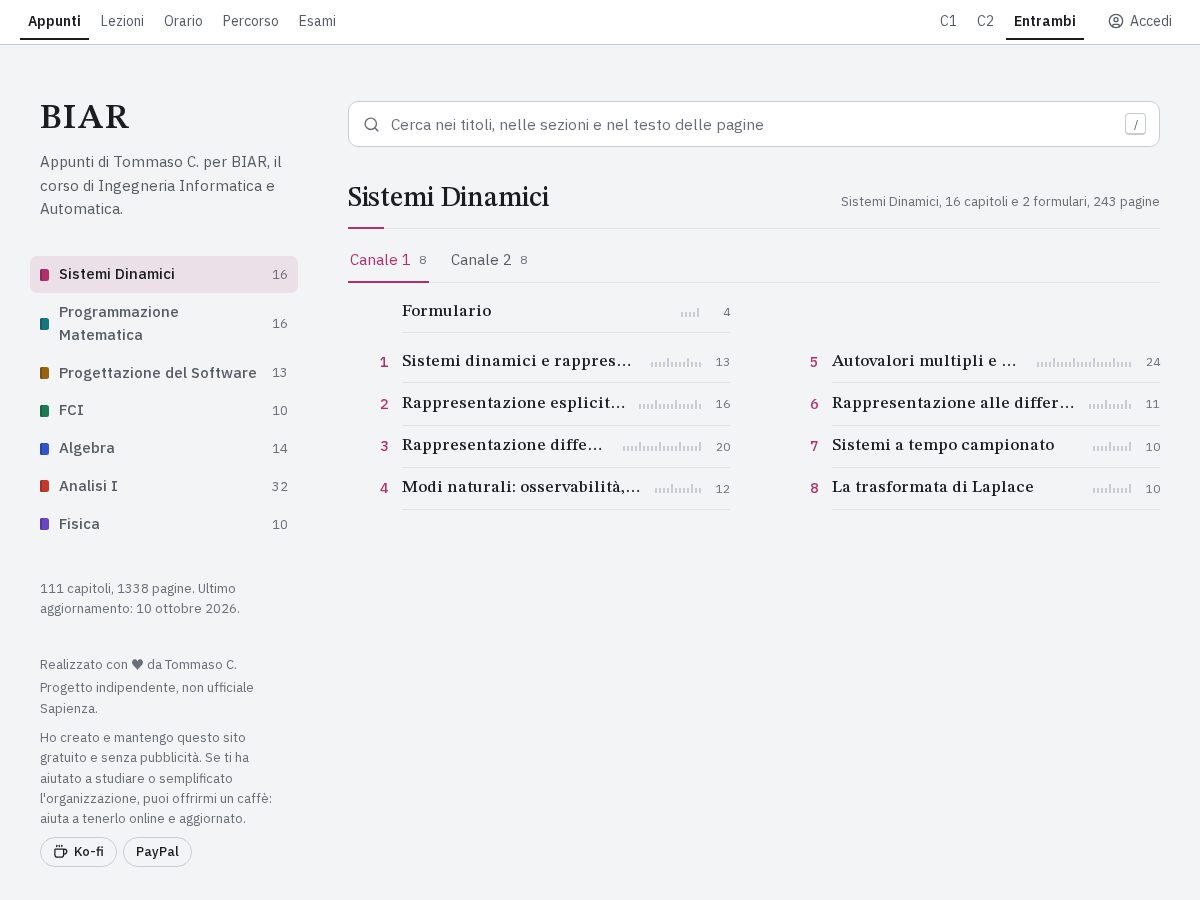Click the user account icon beside Accedi
Screen dimensions: 1200x900
point(1116,21)
